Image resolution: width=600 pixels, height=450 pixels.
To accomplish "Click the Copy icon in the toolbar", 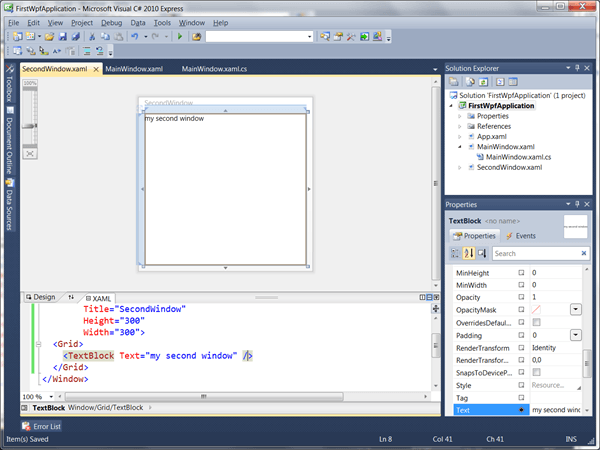I will point(105,37).
